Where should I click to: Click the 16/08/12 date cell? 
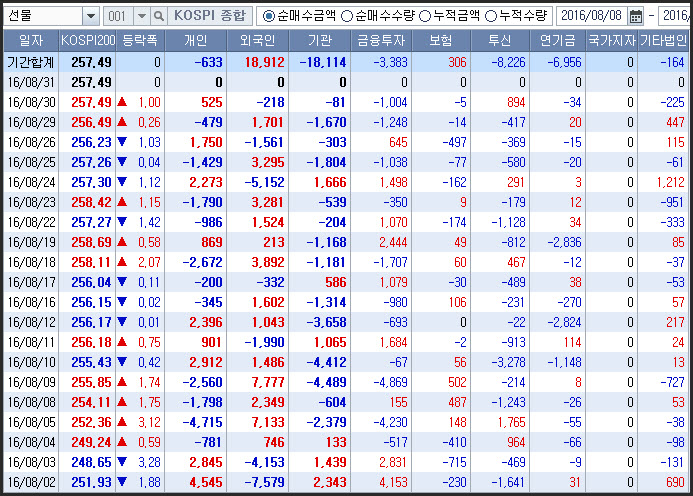coord(31,322)
